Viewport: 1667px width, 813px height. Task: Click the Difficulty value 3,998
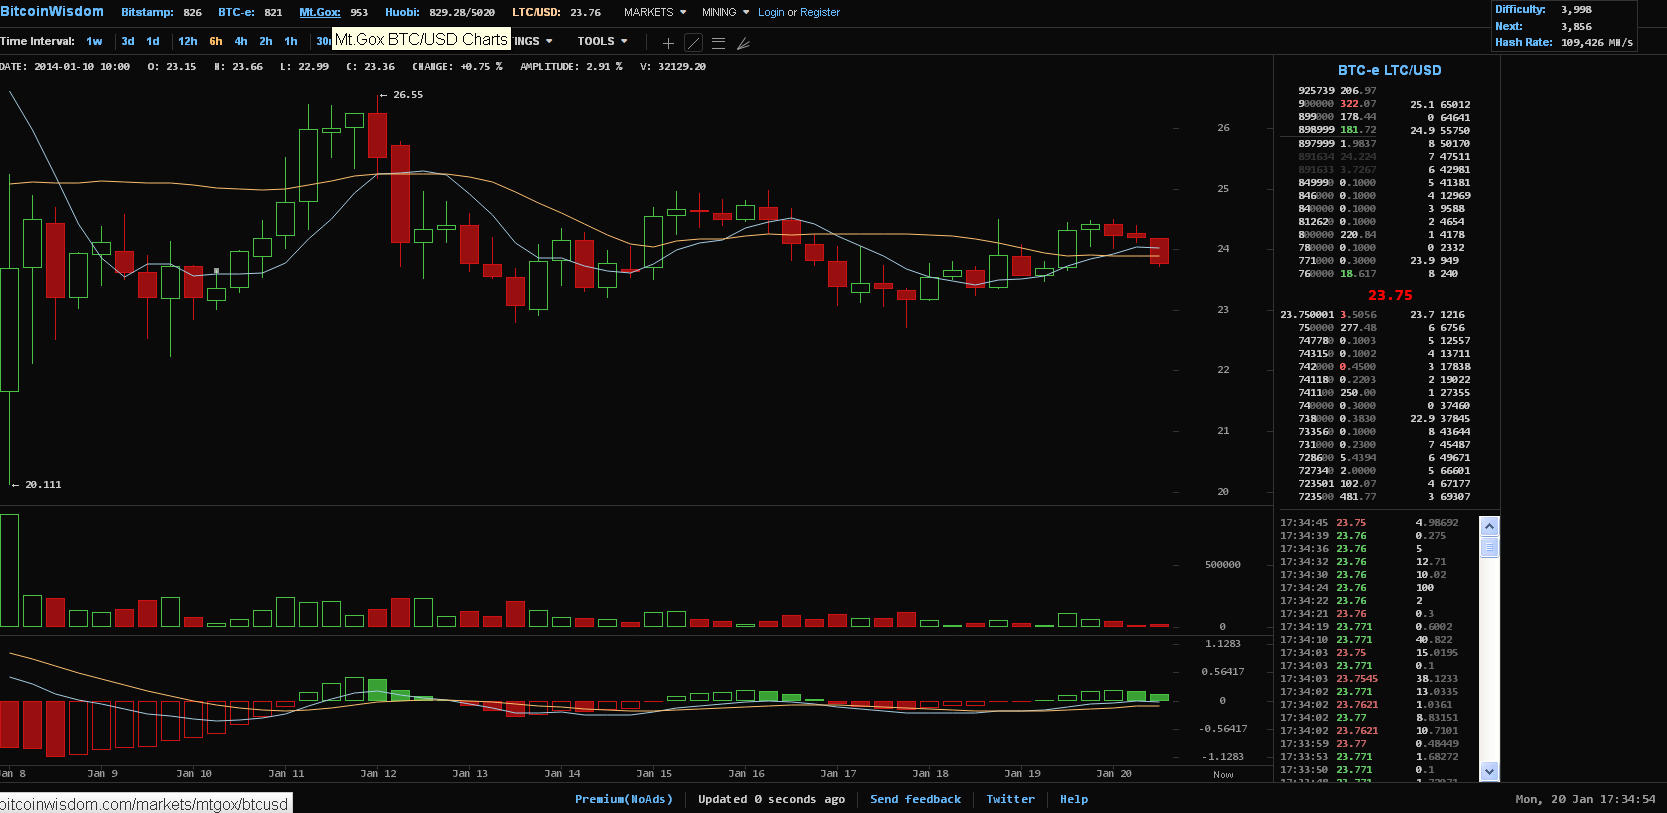click(x=1576, y=10)
